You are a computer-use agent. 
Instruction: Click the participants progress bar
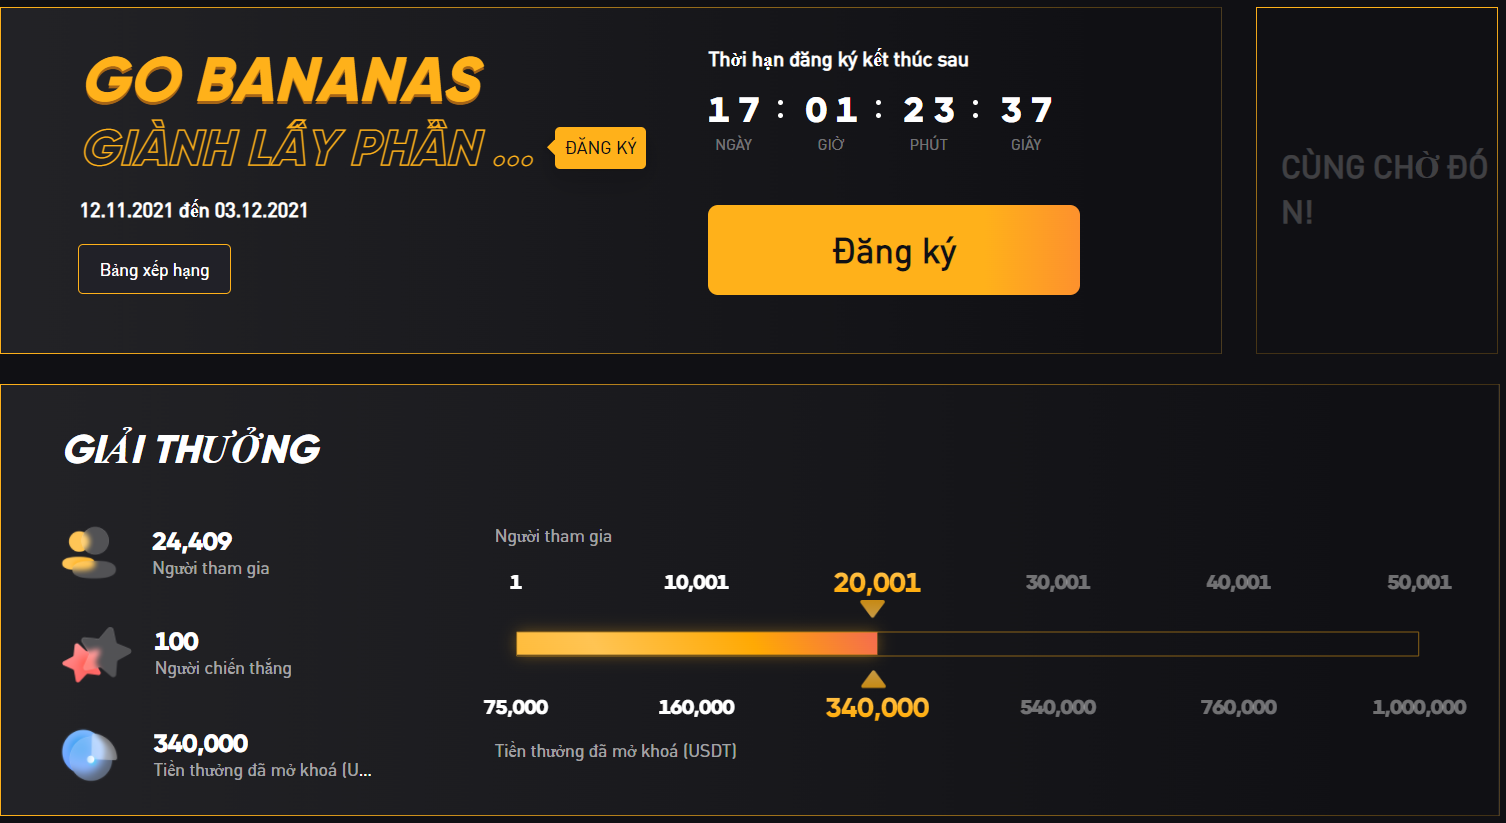966,644
